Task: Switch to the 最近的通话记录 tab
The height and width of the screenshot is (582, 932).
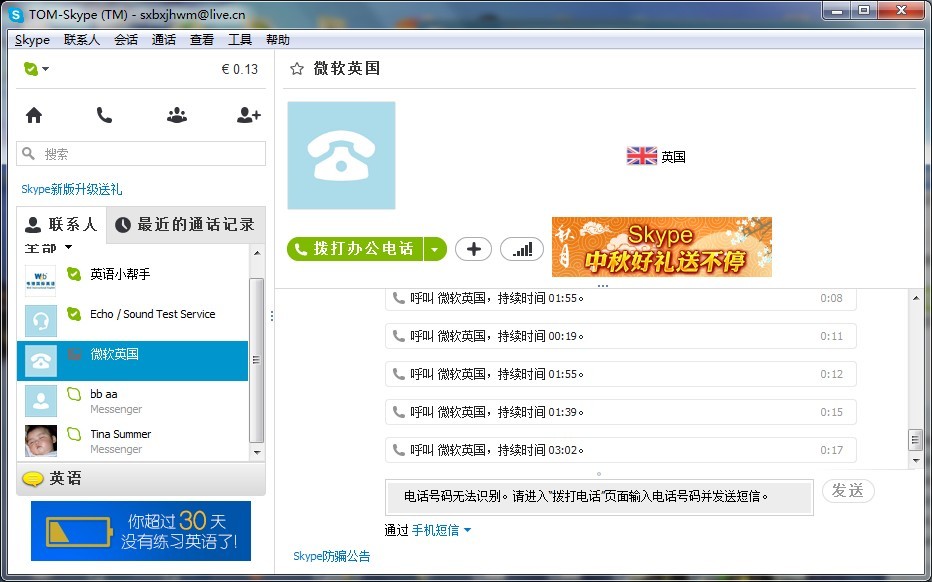Action: 185,225
